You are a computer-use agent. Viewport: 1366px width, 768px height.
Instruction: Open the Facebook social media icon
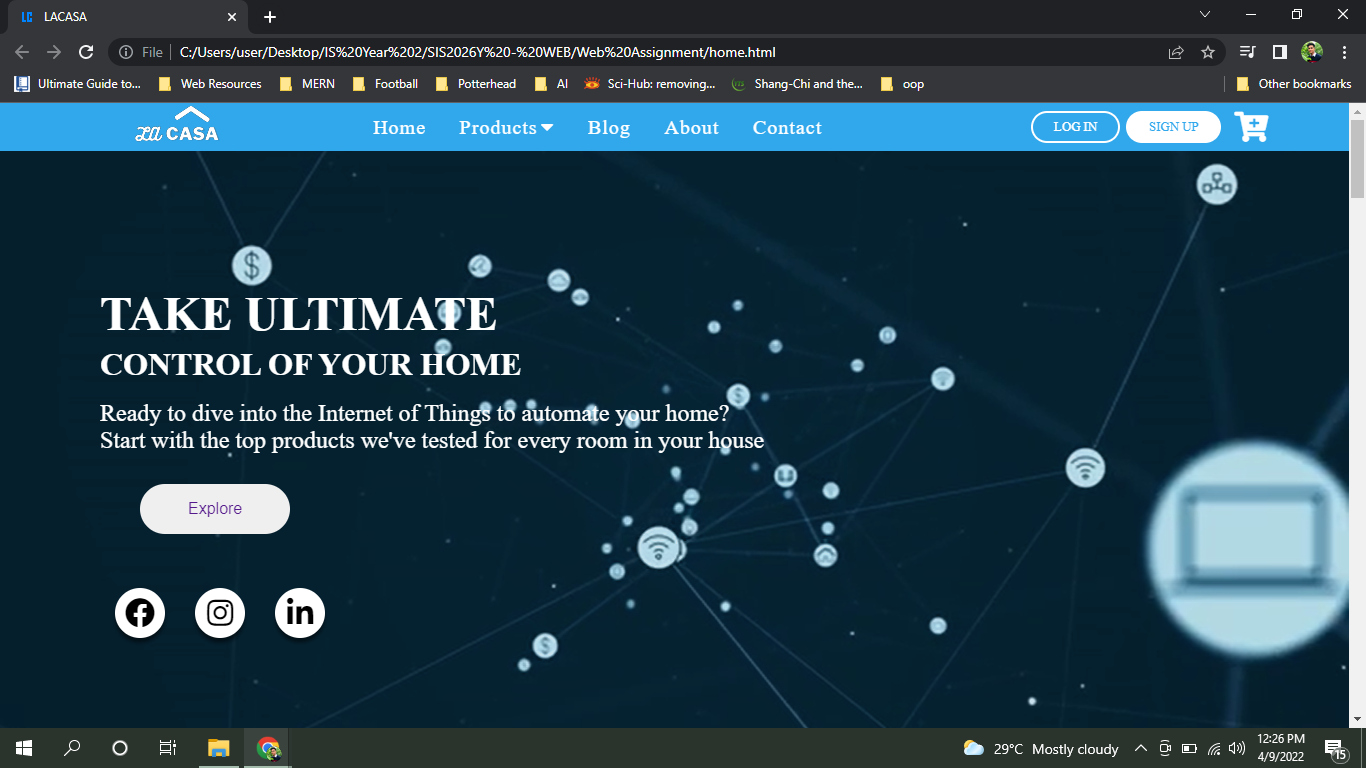(x=140, y=613)
